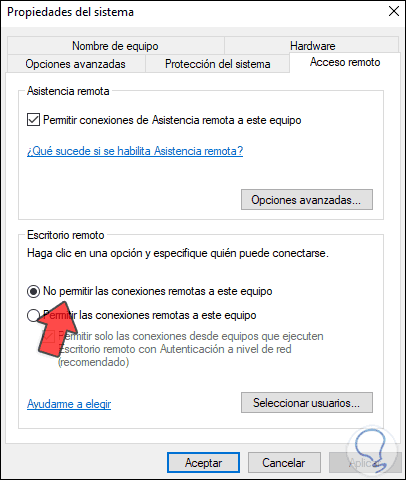The width and height of the screenshot is (406, 480).
Task: Toggle the Autenticación a nivel de red checkbox
Action: (49, 336)
